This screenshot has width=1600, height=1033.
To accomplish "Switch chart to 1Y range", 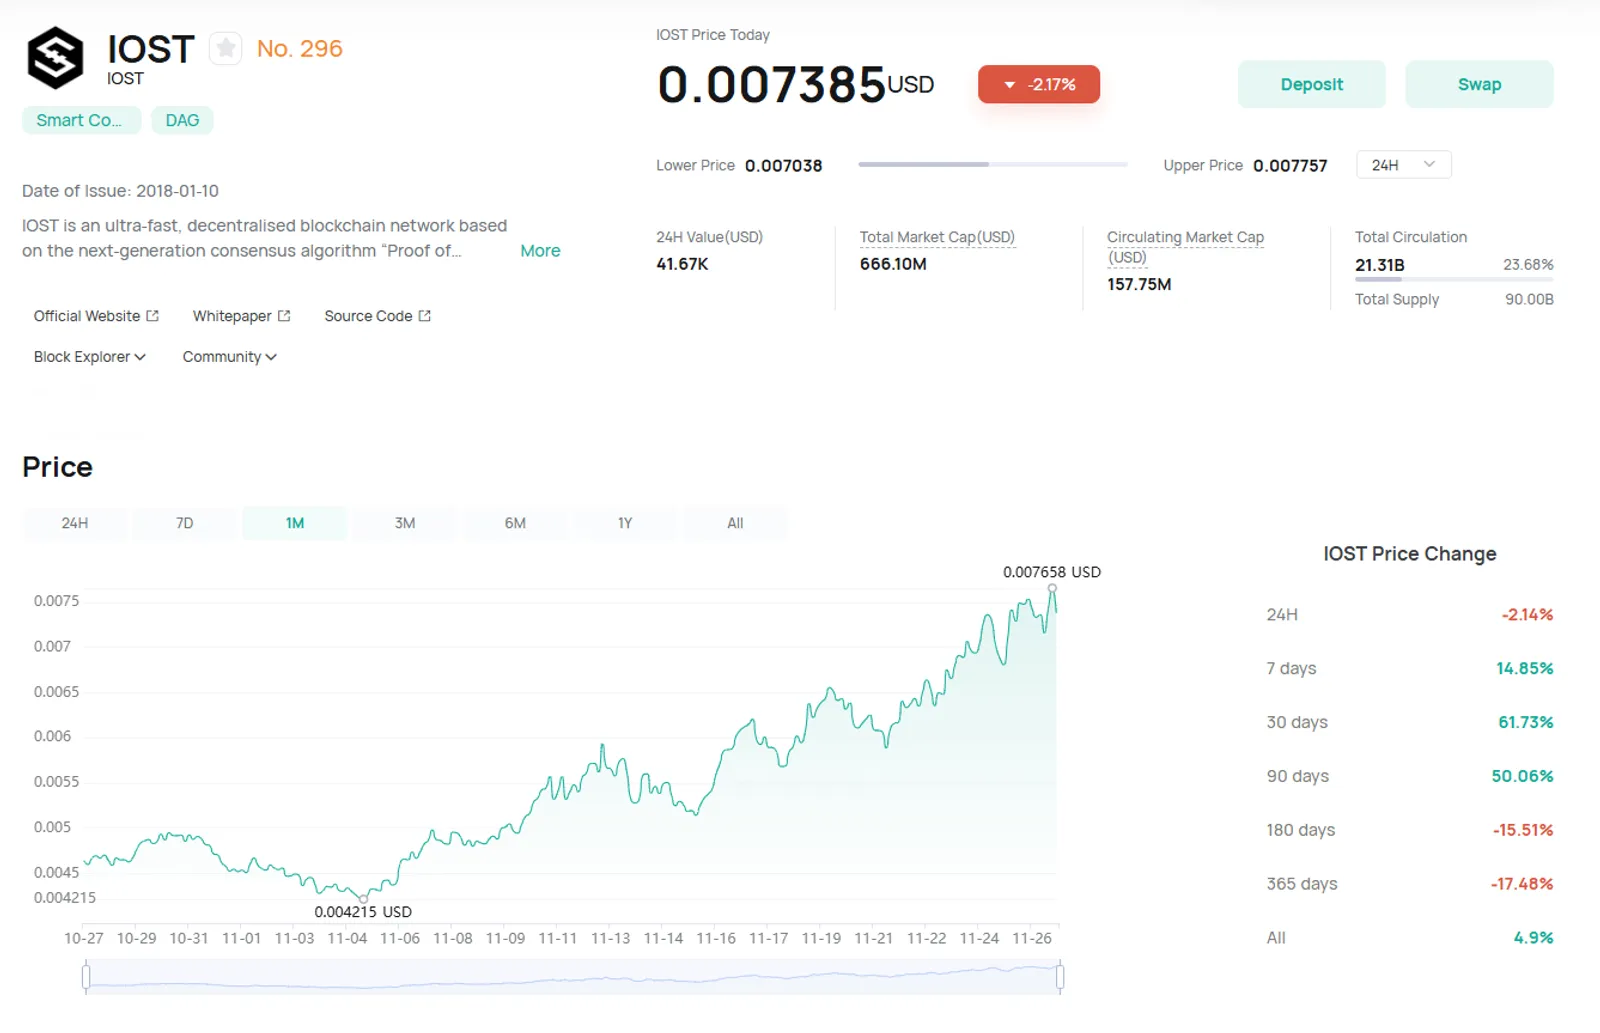I will (625, 523).
